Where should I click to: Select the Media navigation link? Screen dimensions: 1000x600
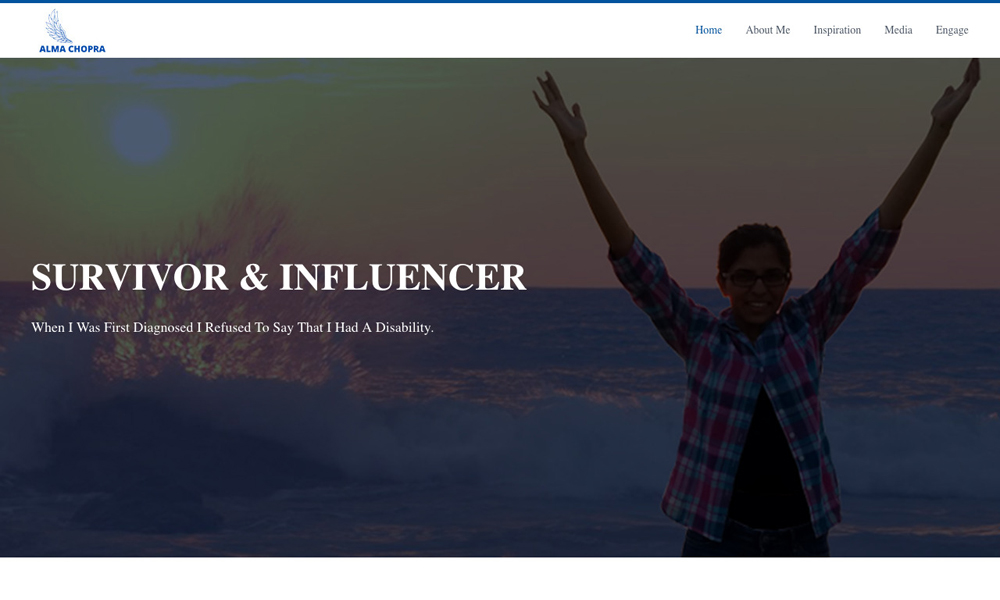tap(898, 30)
